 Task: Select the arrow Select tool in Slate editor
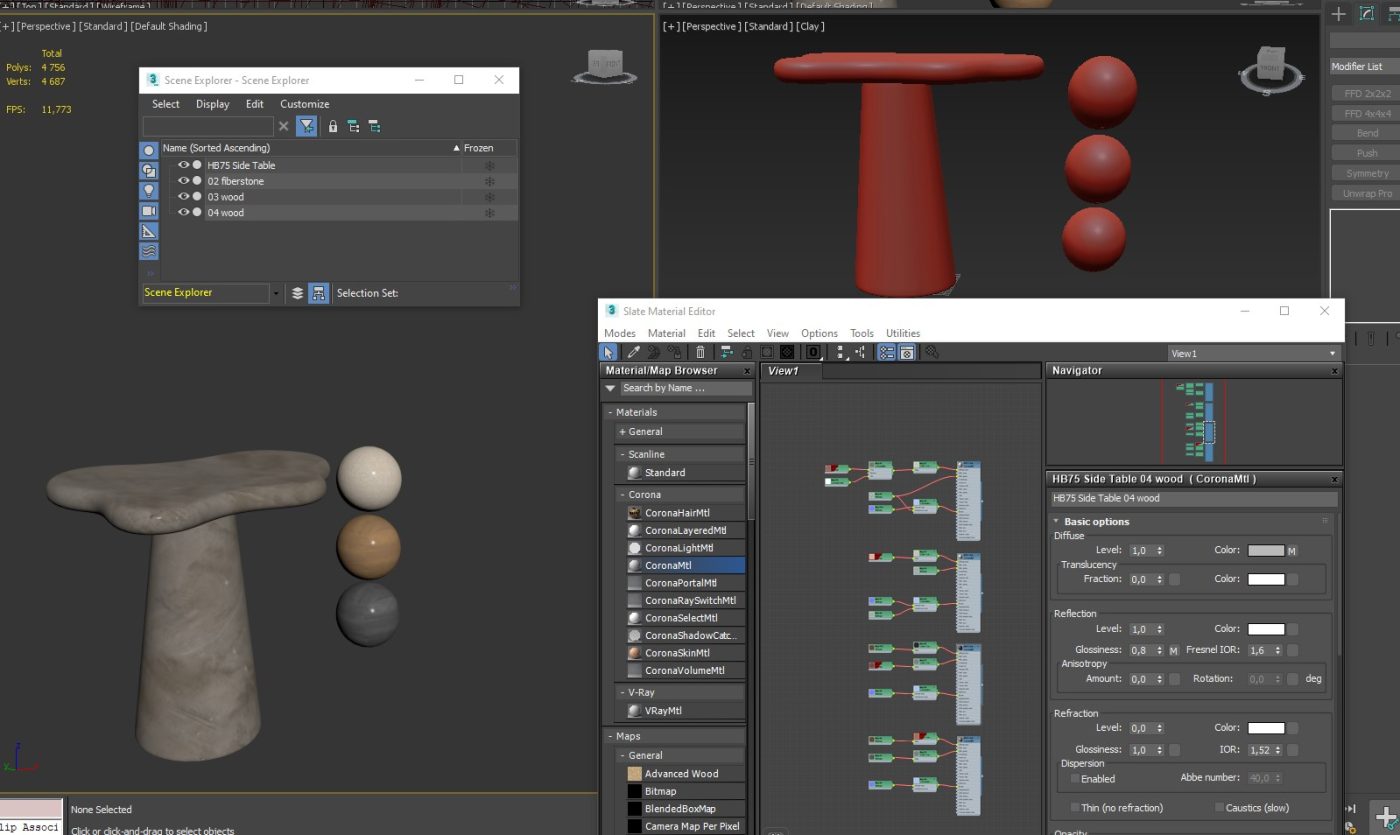(x=608, y=352)
